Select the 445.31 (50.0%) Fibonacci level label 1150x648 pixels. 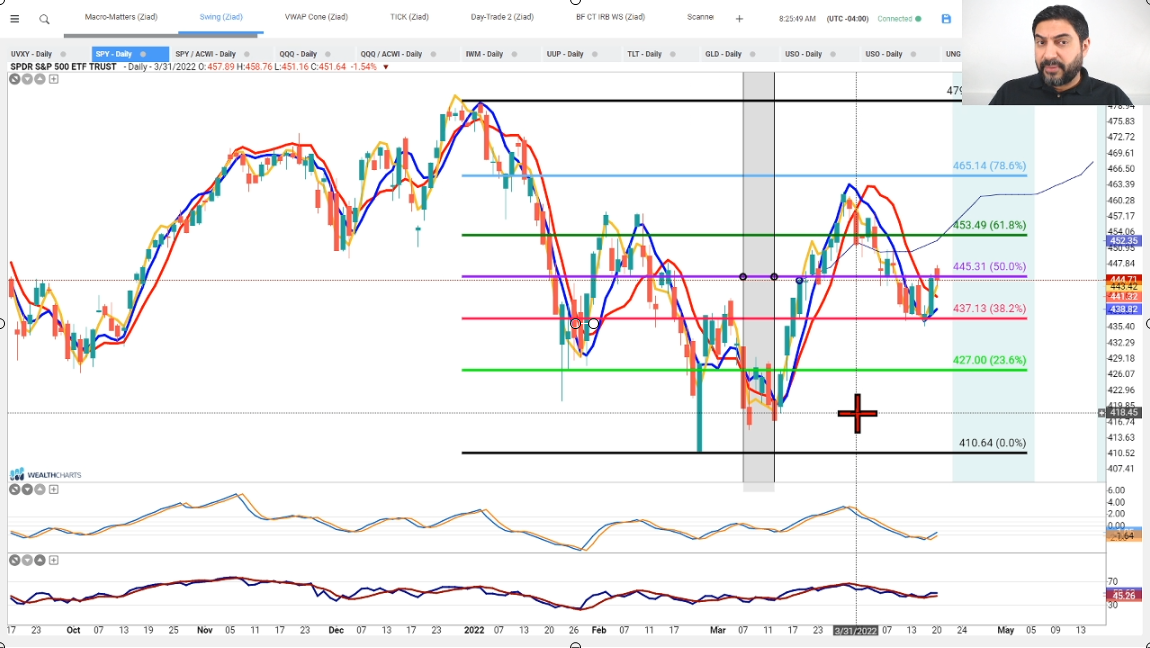[x=989, y=267]
